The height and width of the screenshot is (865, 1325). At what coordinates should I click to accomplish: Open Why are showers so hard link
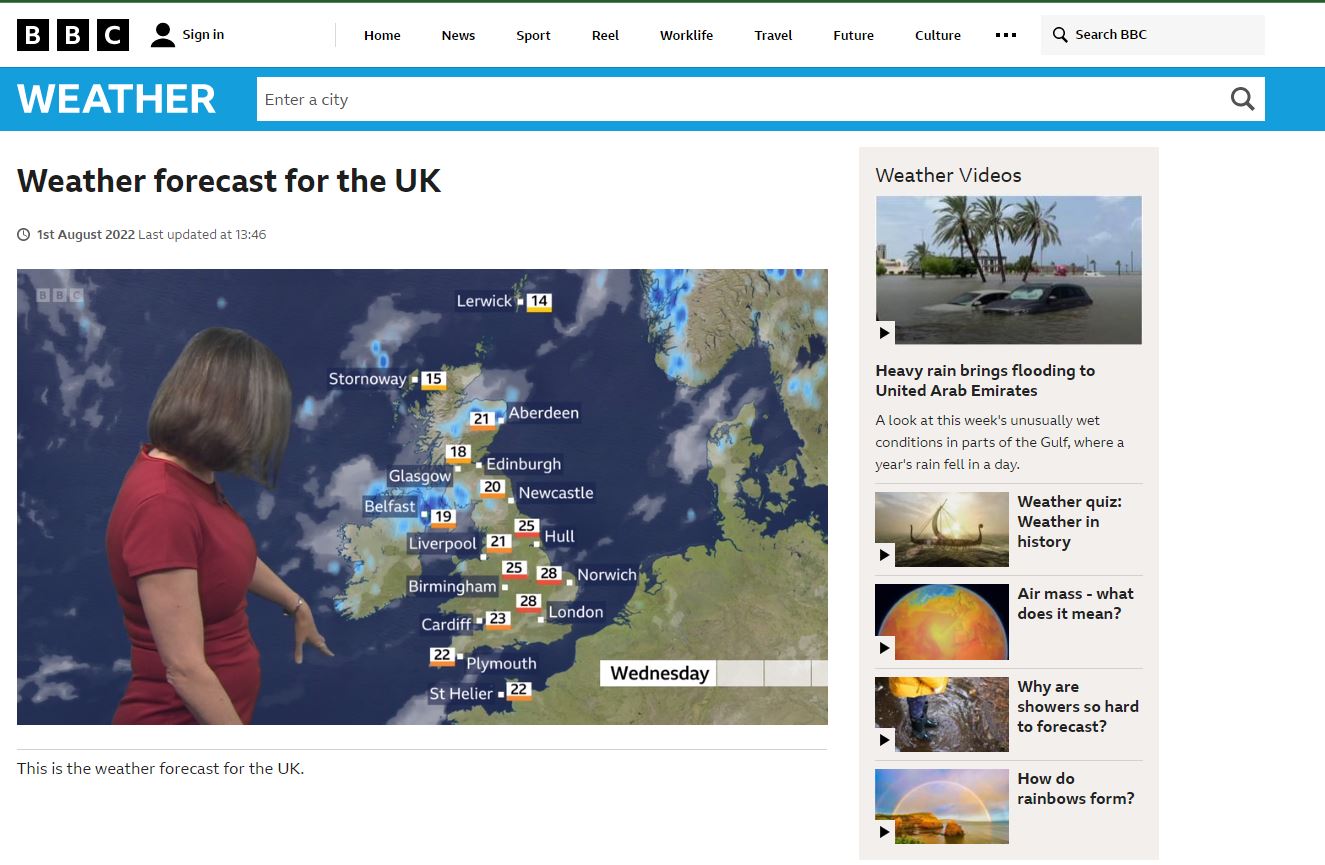1077,706
